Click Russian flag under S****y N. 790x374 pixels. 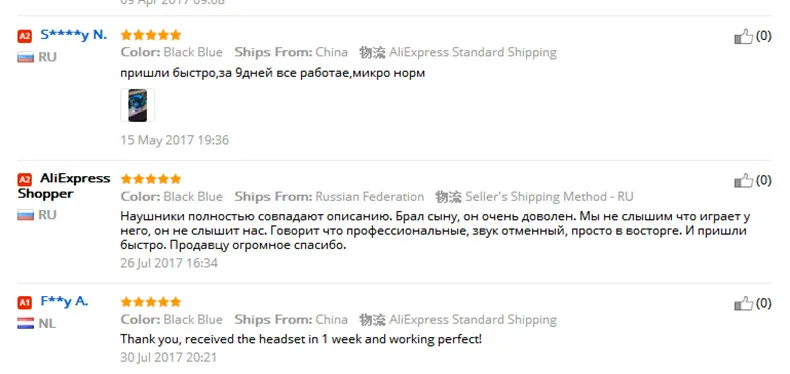tap(25, 57)
